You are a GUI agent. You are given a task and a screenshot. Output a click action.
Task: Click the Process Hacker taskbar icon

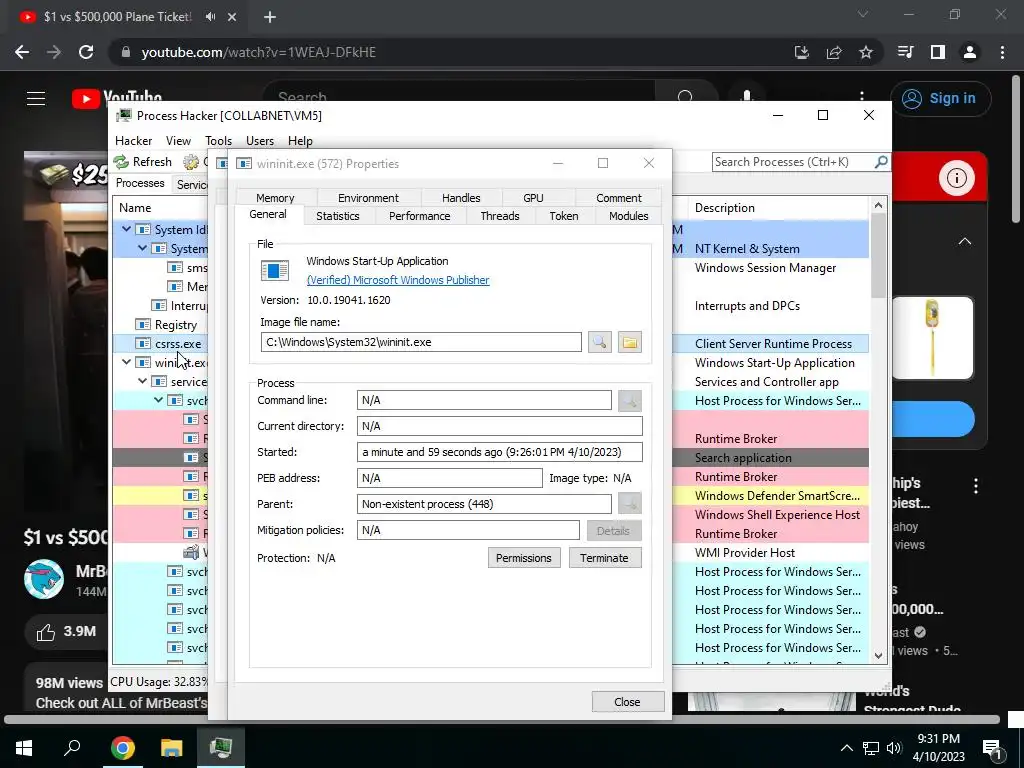pyautogui.click(x=221, y=746)
